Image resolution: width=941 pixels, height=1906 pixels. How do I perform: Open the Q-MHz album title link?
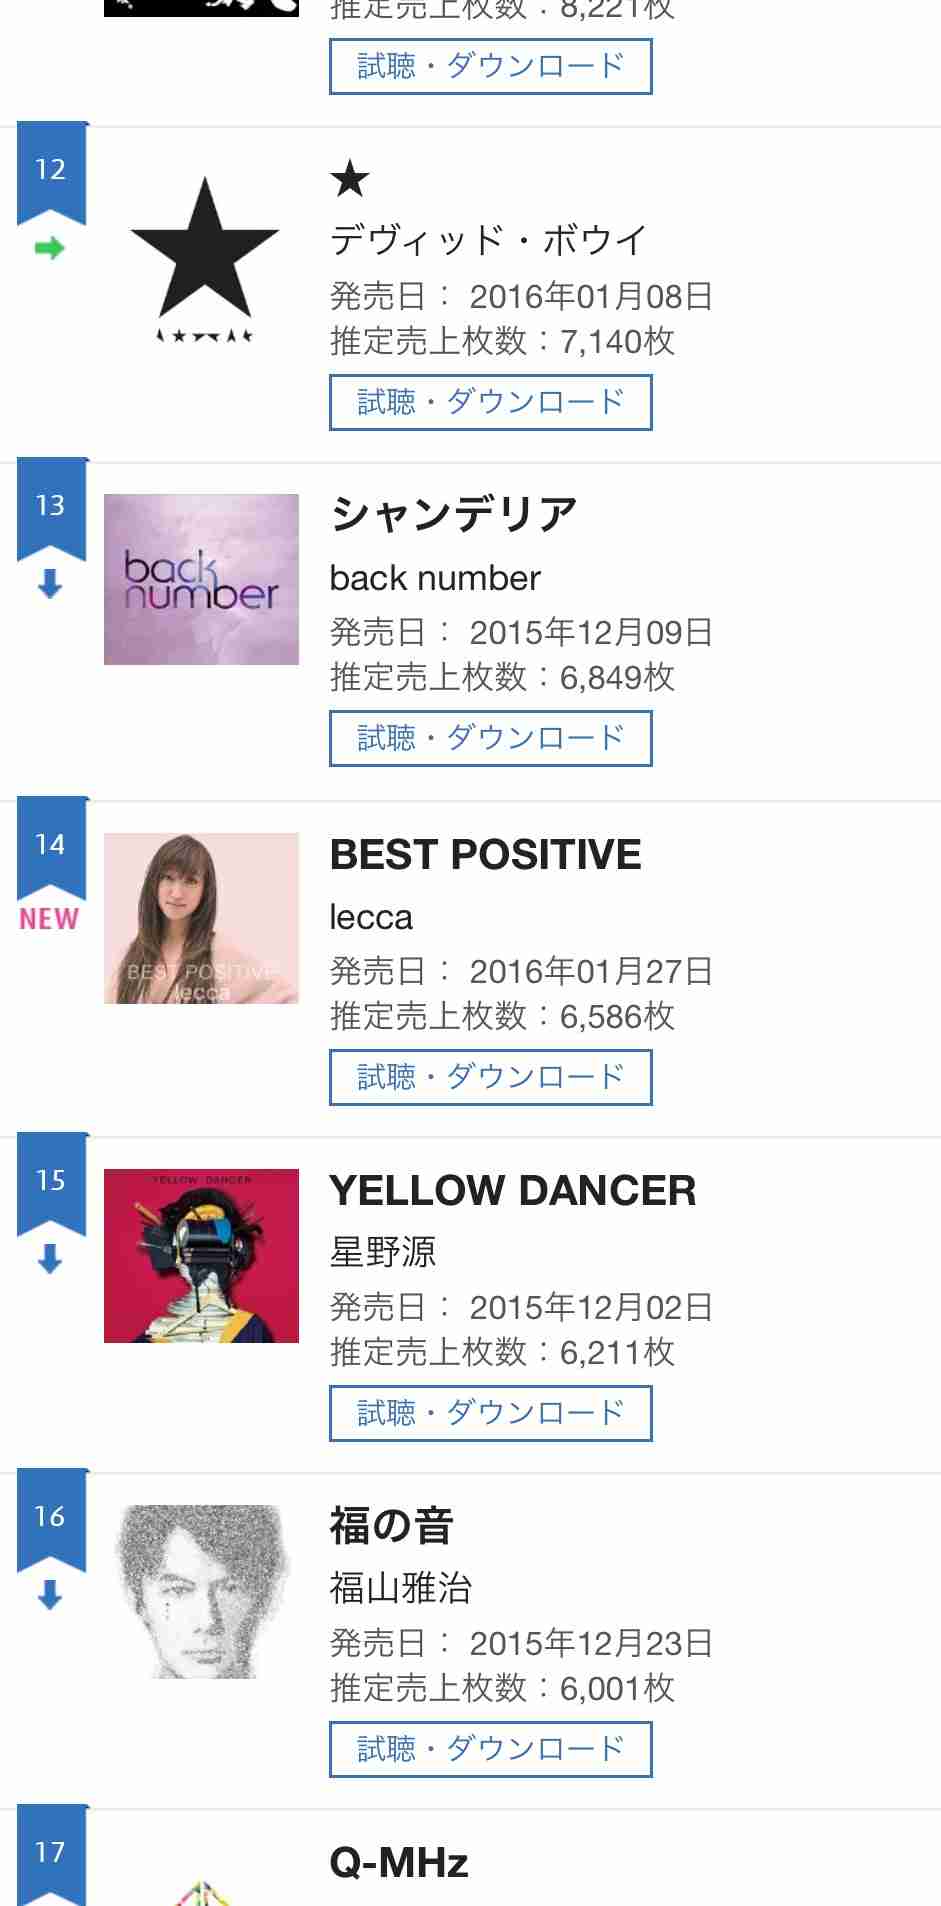[x=399, y=1863]
